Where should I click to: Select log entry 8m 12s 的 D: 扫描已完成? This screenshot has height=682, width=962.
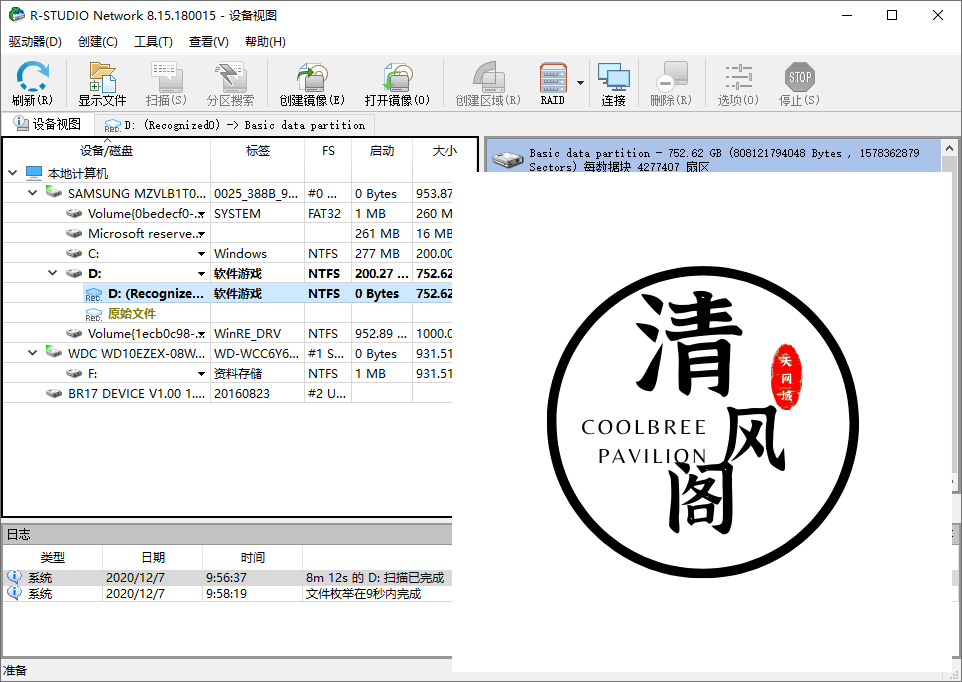pos(228,578)
